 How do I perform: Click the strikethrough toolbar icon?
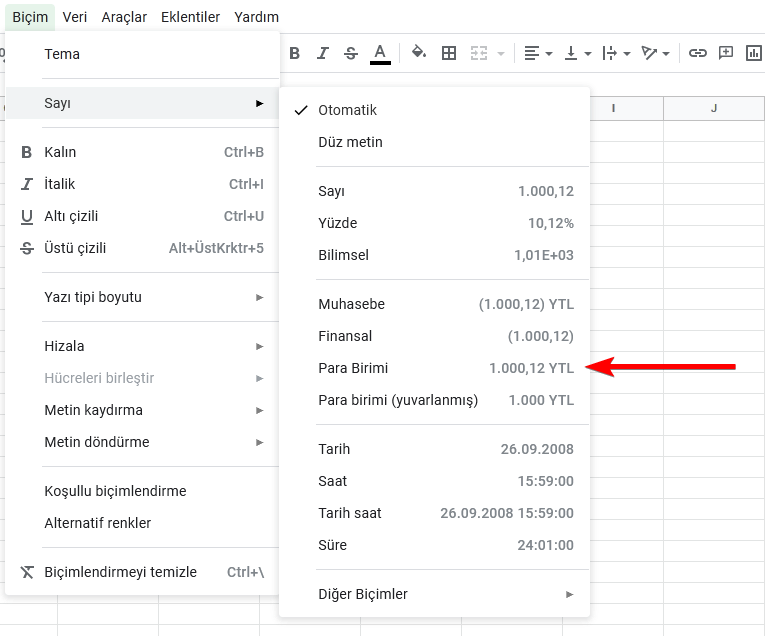click(x=350, y=53)
